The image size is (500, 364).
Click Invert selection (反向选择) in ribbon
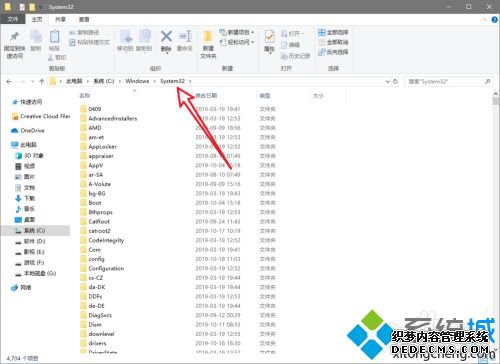(x=333, y=52)
